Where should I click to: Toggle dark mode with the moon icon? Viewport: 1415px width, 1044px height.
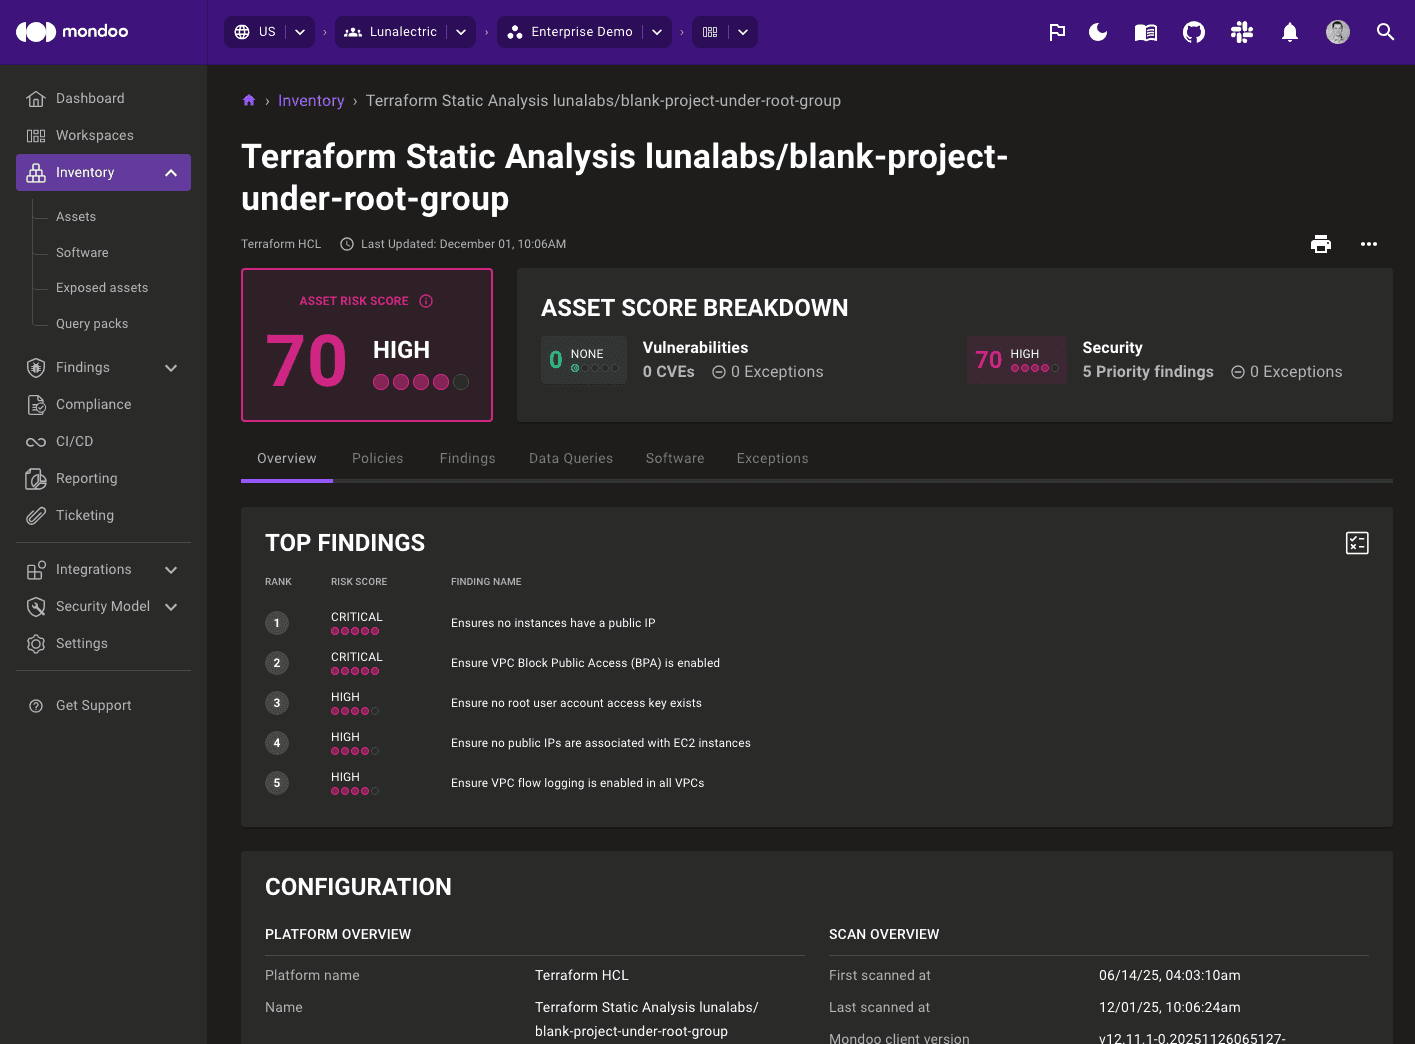(1097, 32)
